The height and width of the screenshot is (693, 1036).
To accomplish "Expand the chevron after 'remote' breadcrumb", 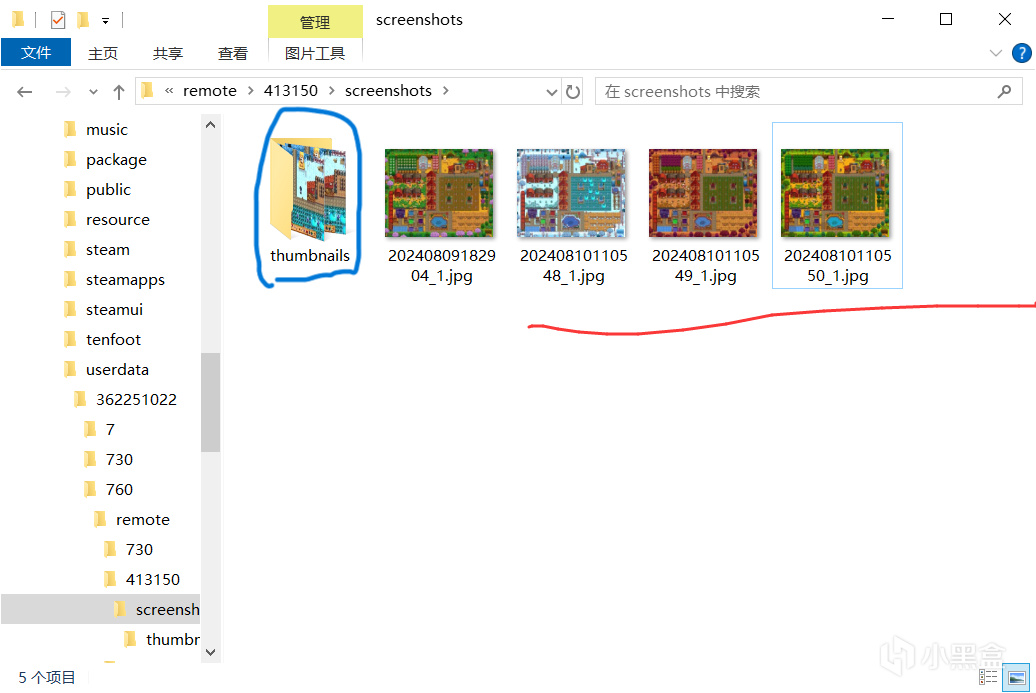I will tap(250, 91).
